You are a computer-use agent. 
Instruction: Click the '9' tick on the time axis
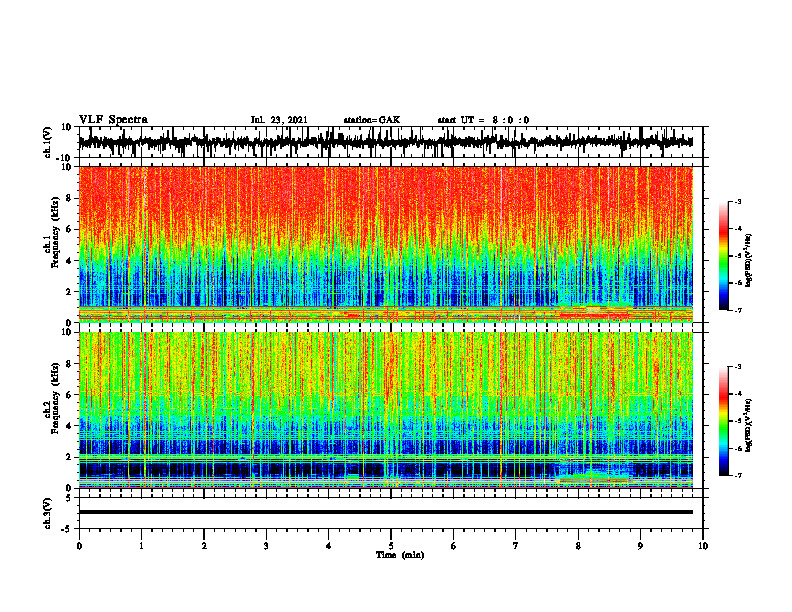(640, 546)
